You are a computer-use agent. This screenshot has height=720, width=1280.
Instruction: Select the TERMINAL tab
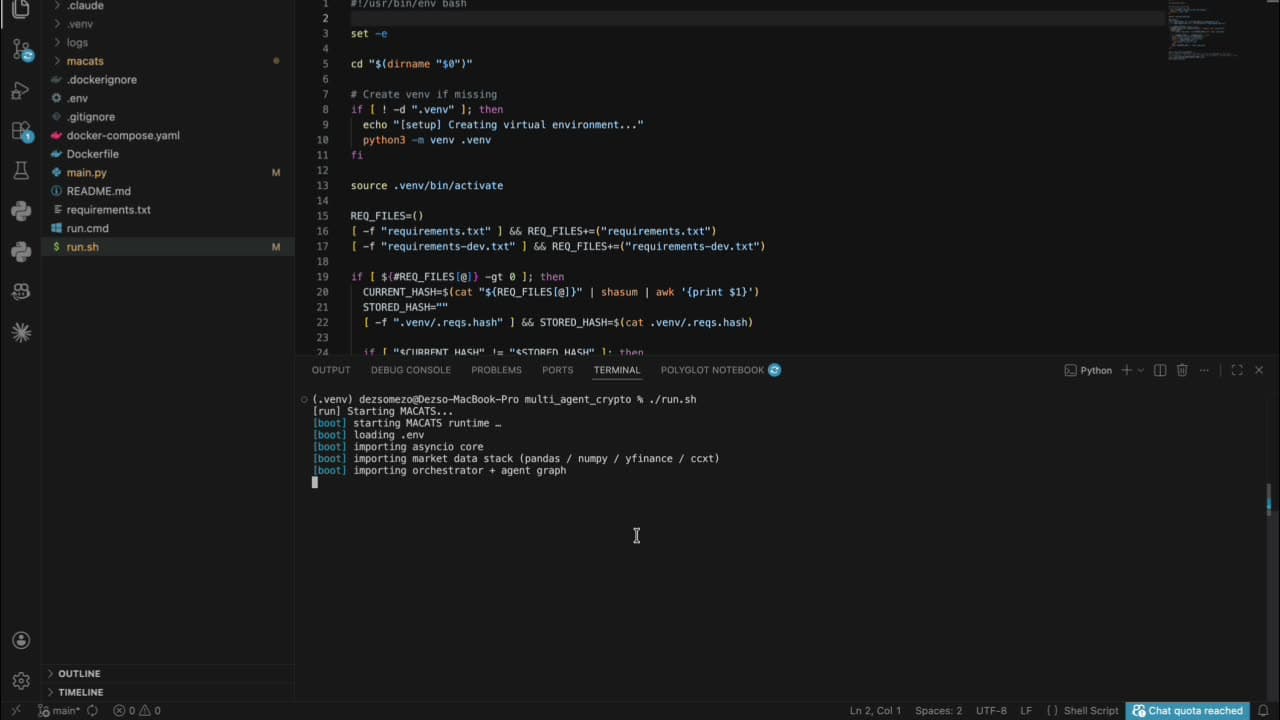[x=616, y=370]
